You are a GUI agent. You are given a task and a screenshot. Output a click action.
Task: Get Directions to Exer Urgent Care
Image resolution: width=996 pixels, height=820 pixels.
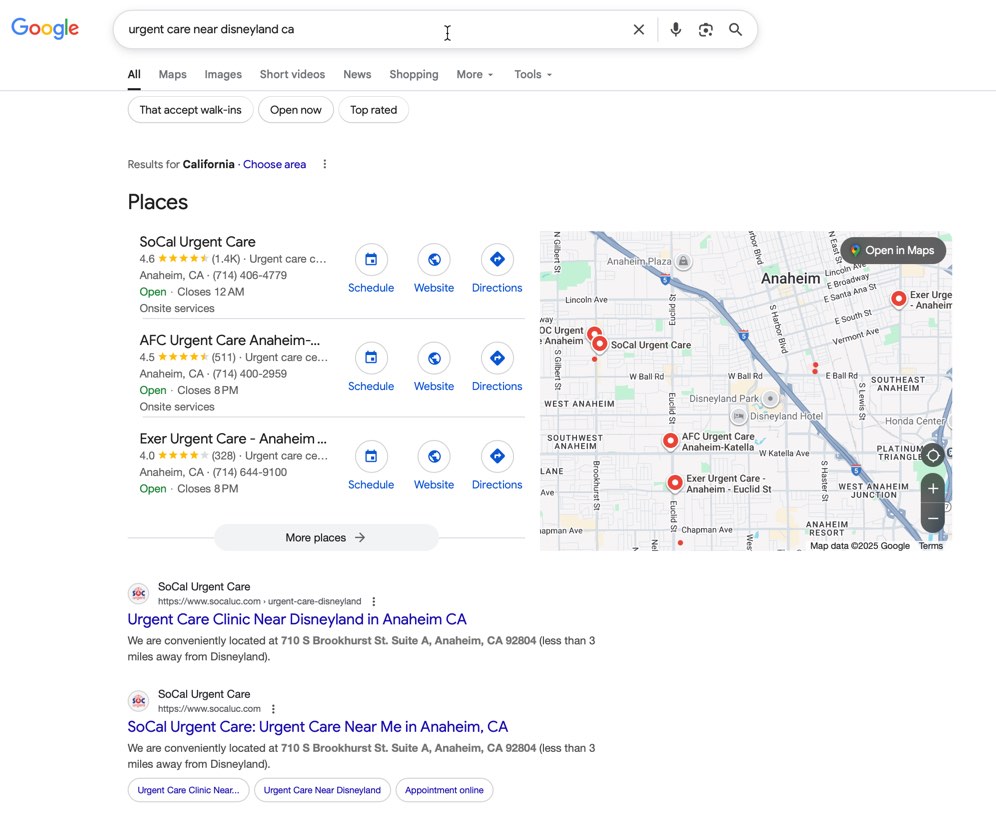(497, 457)
